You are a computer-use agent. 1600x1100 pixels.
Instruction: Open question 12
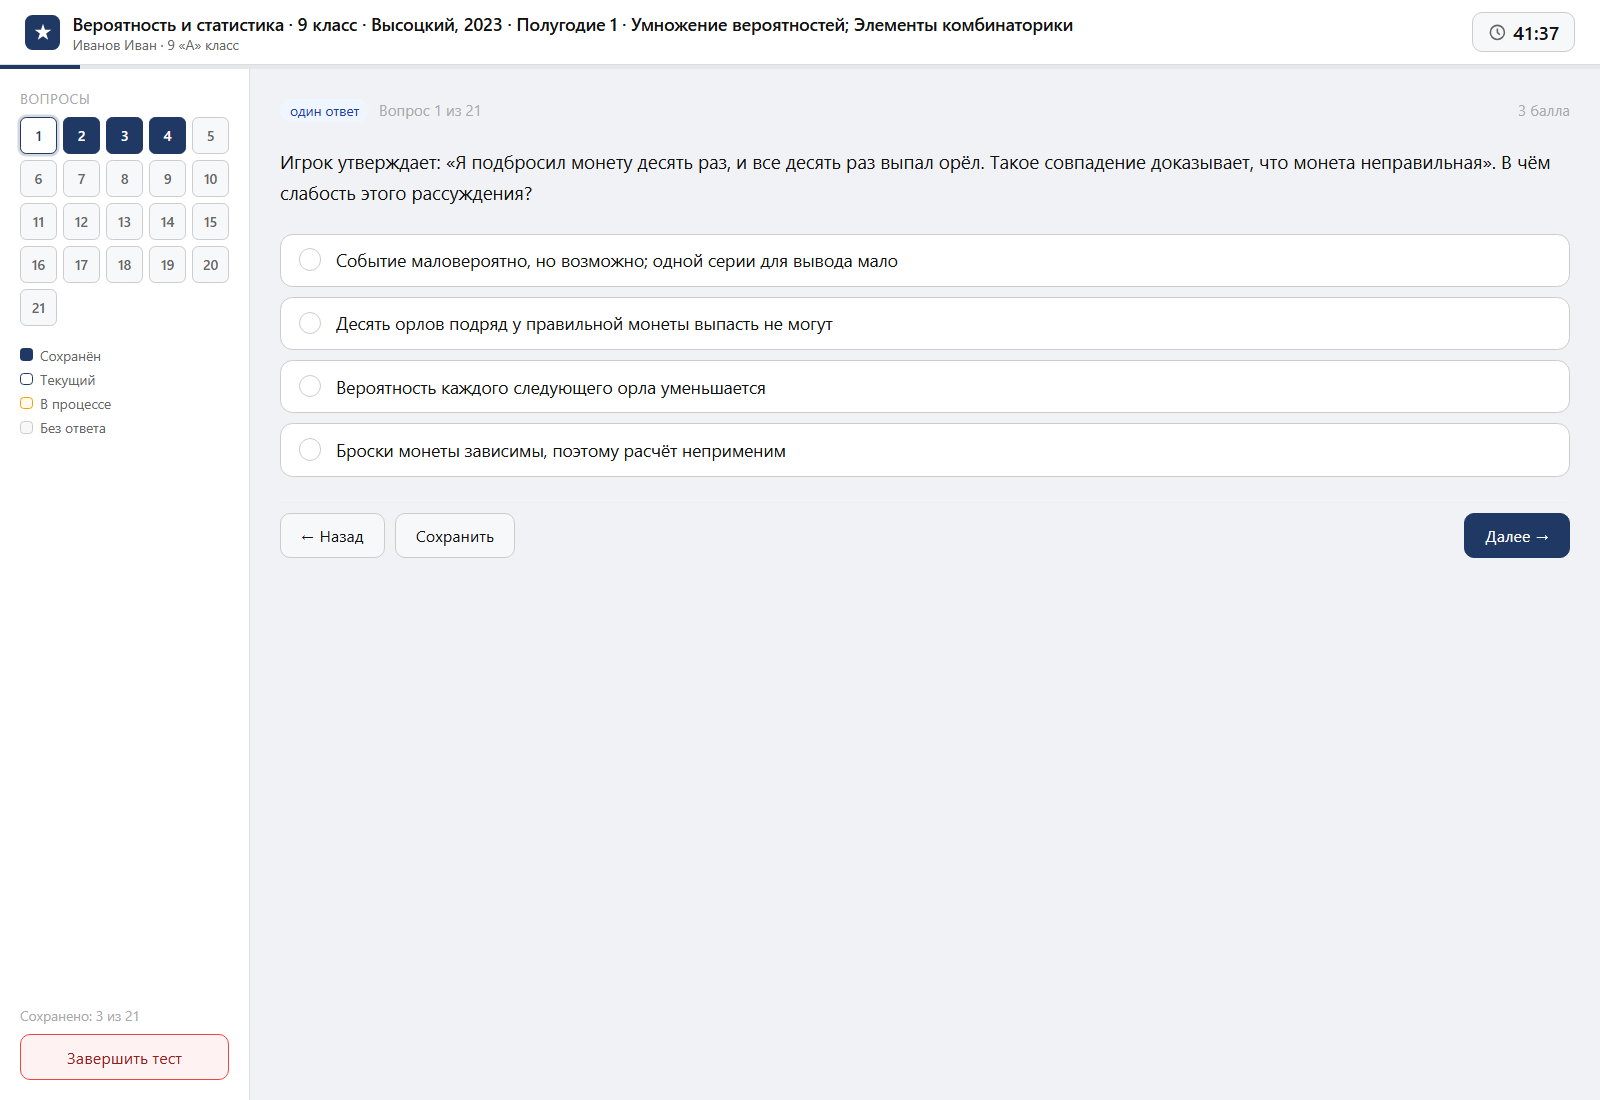click(x=81, y=222)
